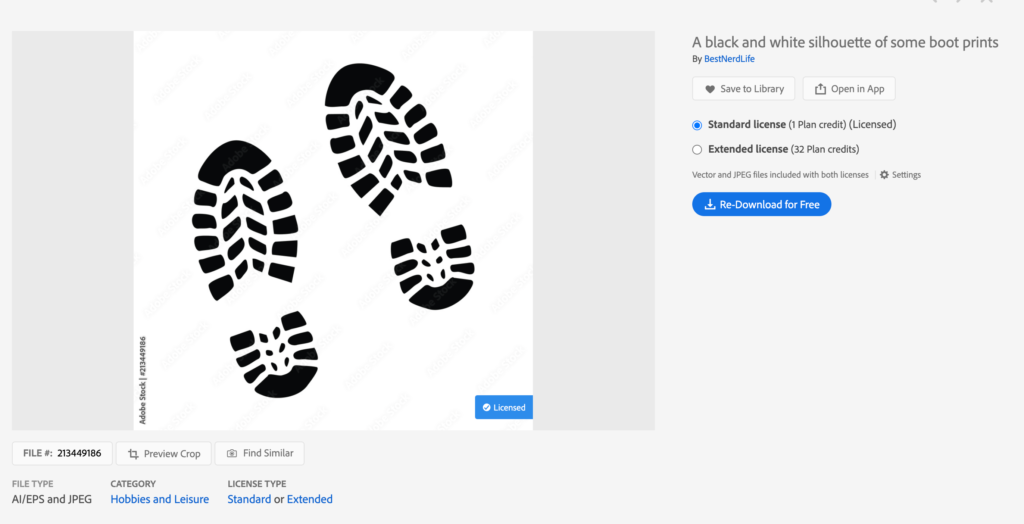Select the Extended license radio button
The image size is (1024, 524).
click(x=697, y=150)
